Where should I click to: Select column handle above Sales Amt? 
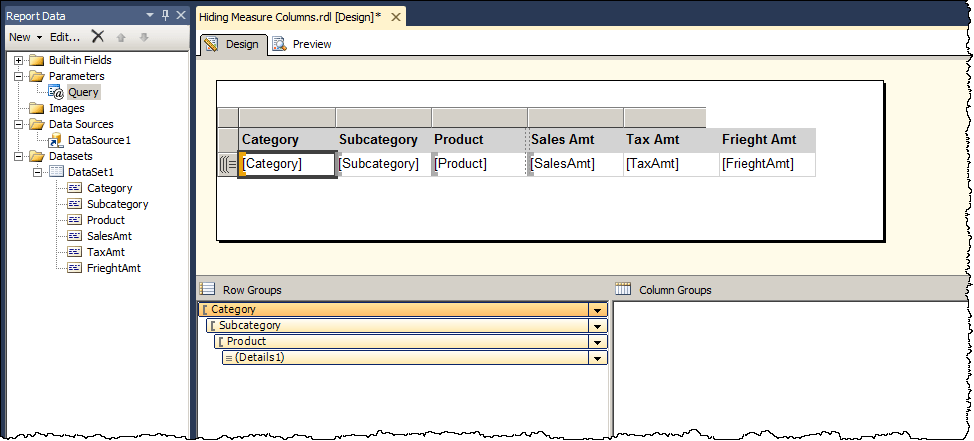click(x=576, y=118)
